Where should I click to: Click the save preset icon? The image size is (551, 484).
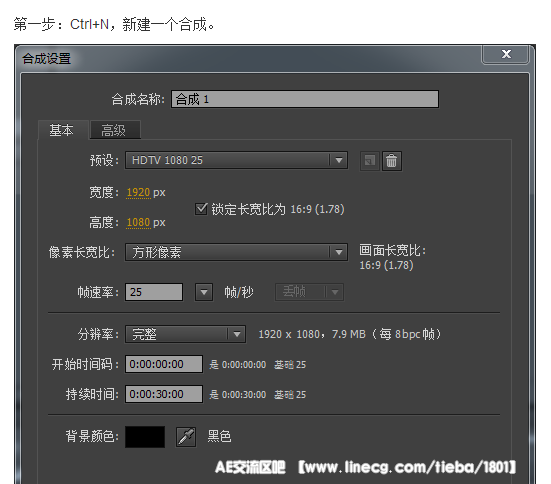pyautogui.click(x=370, y=161)
